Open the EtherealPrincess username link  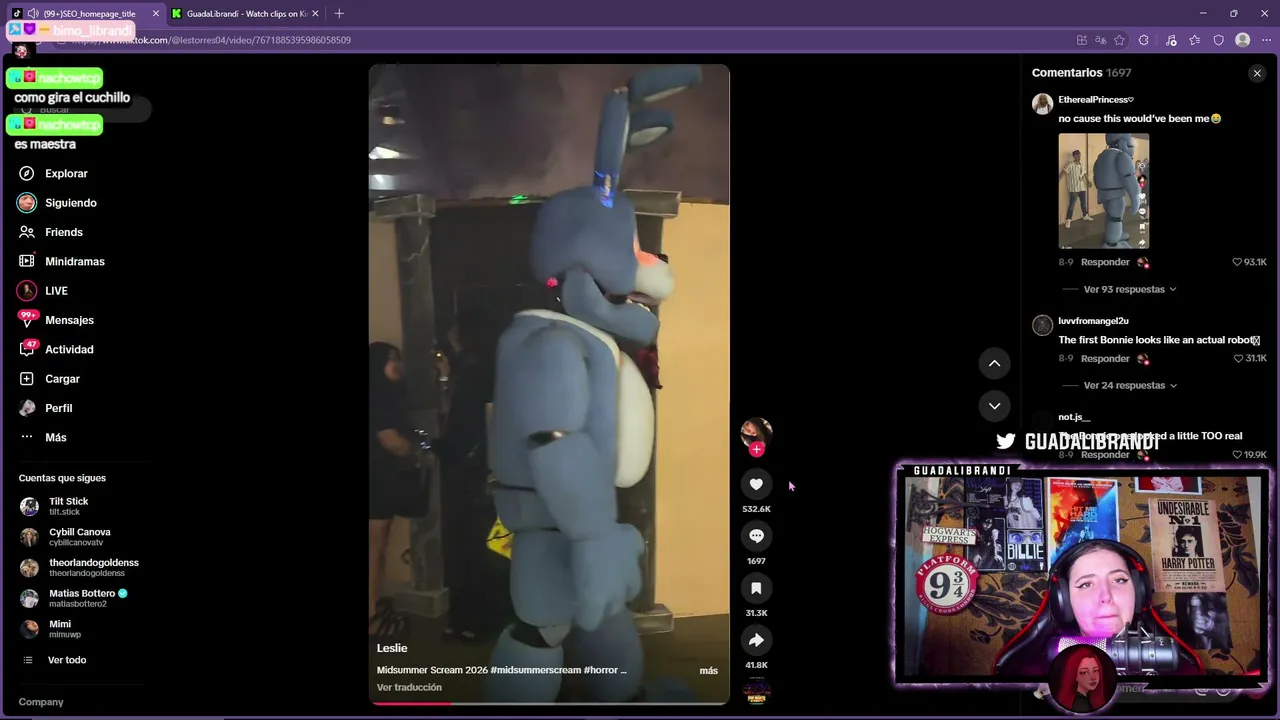pos(1096,100)
